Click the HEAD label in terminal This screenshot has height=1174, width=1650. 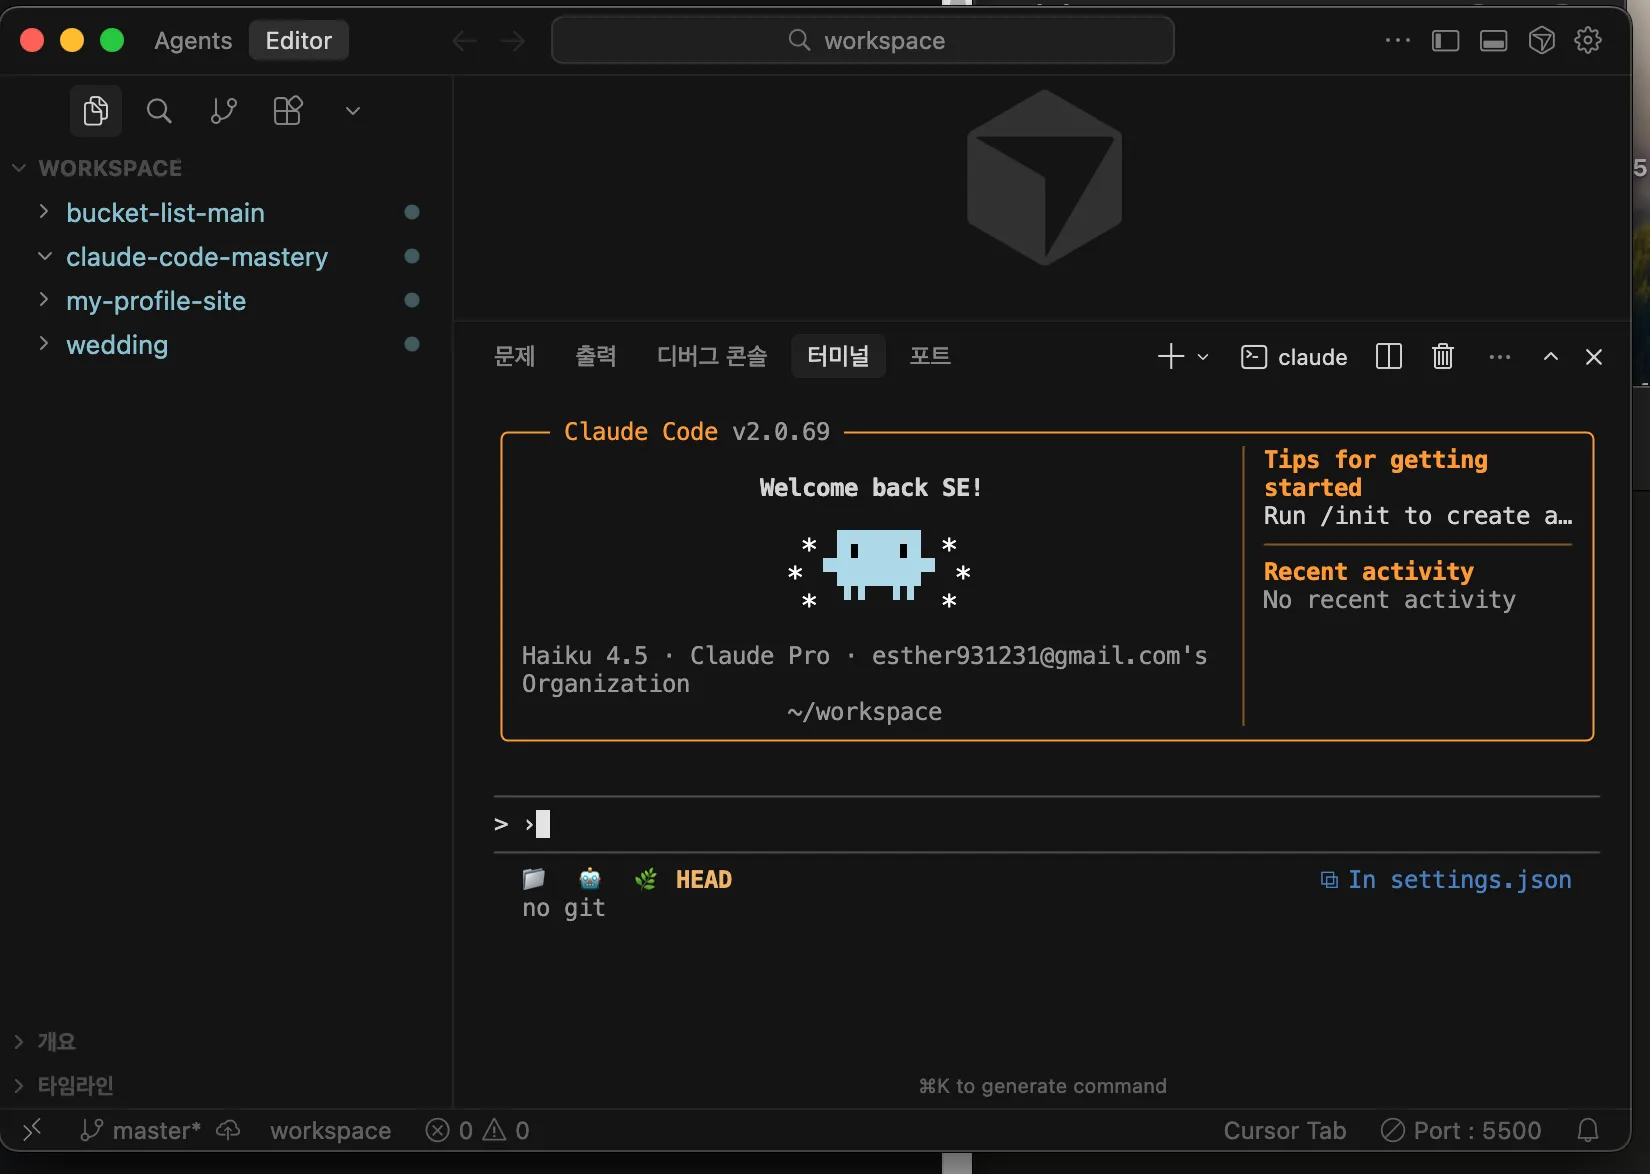point(704,880)
